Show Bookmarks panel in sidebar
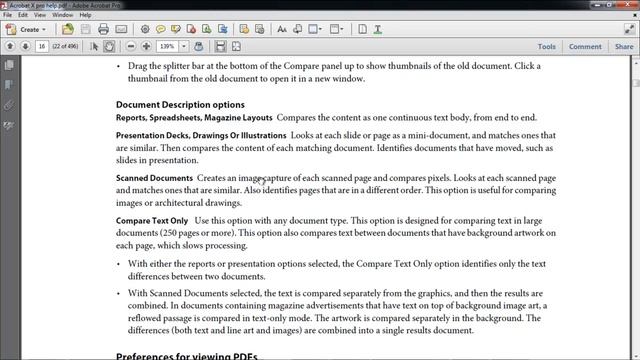The image size is (640, 360). pyautogui.click(x=9, y=85)
